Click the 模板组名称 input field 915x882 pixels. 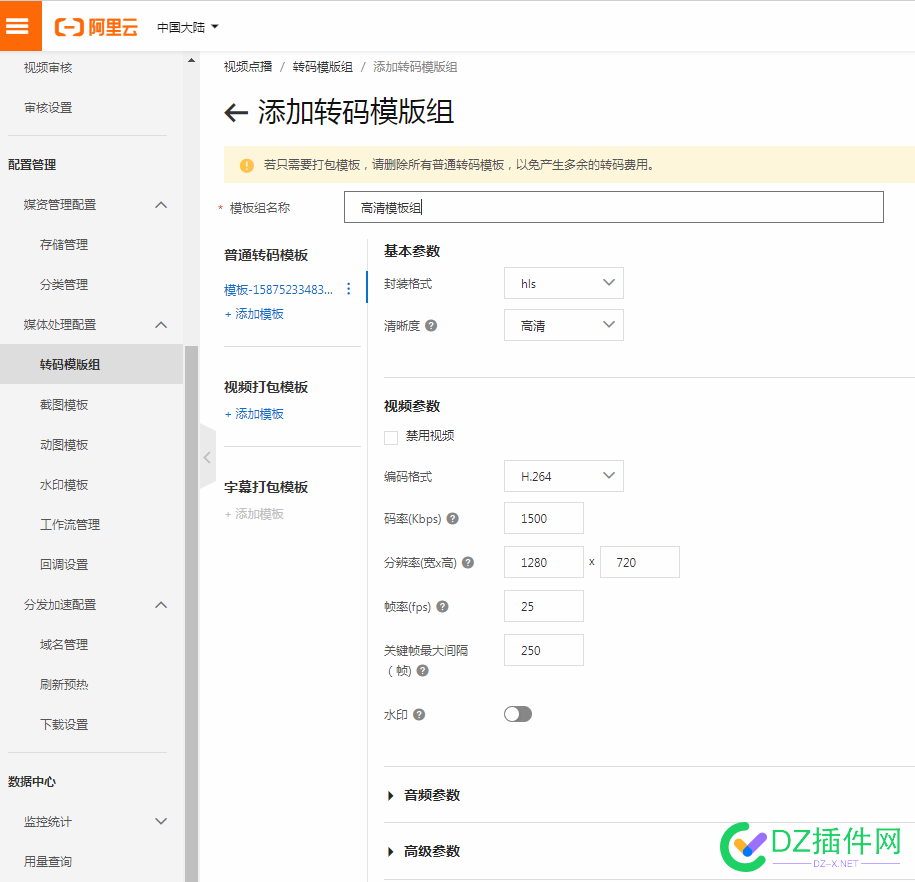[614, 207]
